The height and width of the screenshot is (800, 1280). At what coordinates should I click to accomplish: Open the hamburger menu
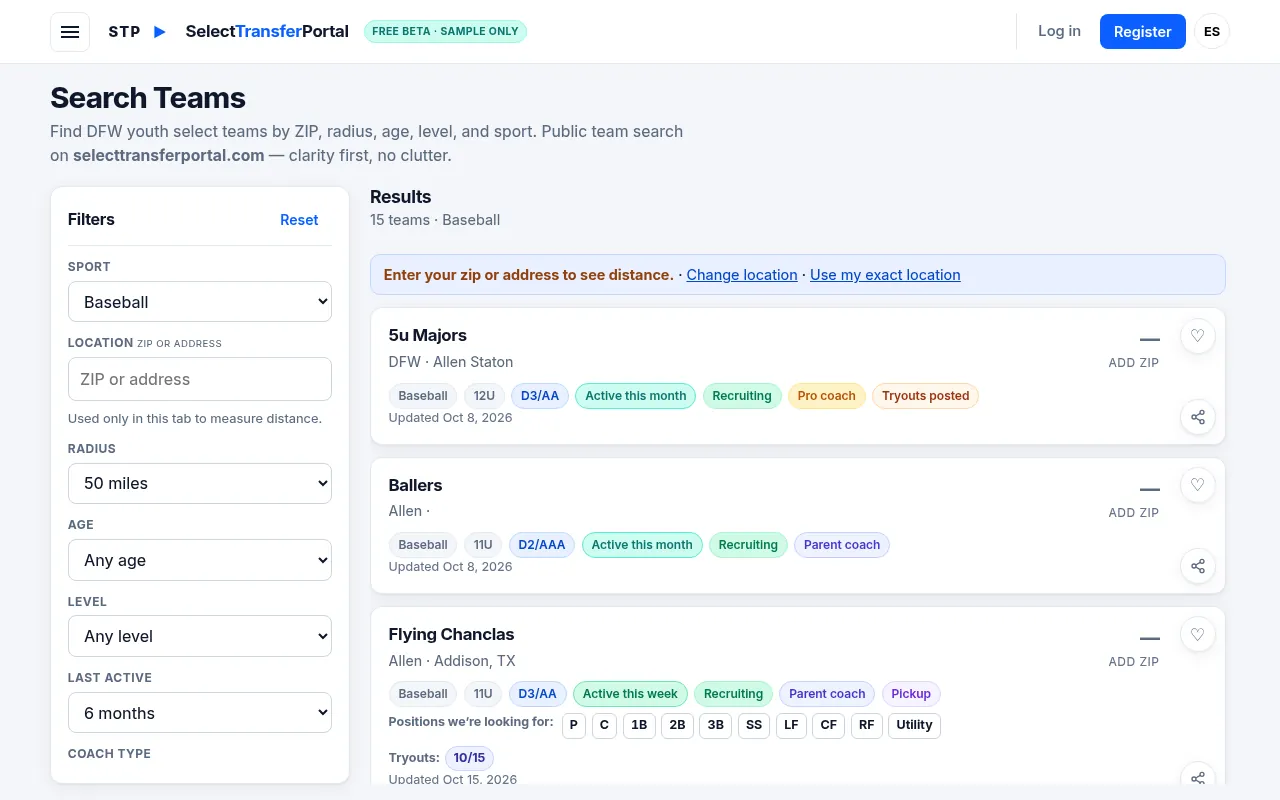(x=70, y=32)
